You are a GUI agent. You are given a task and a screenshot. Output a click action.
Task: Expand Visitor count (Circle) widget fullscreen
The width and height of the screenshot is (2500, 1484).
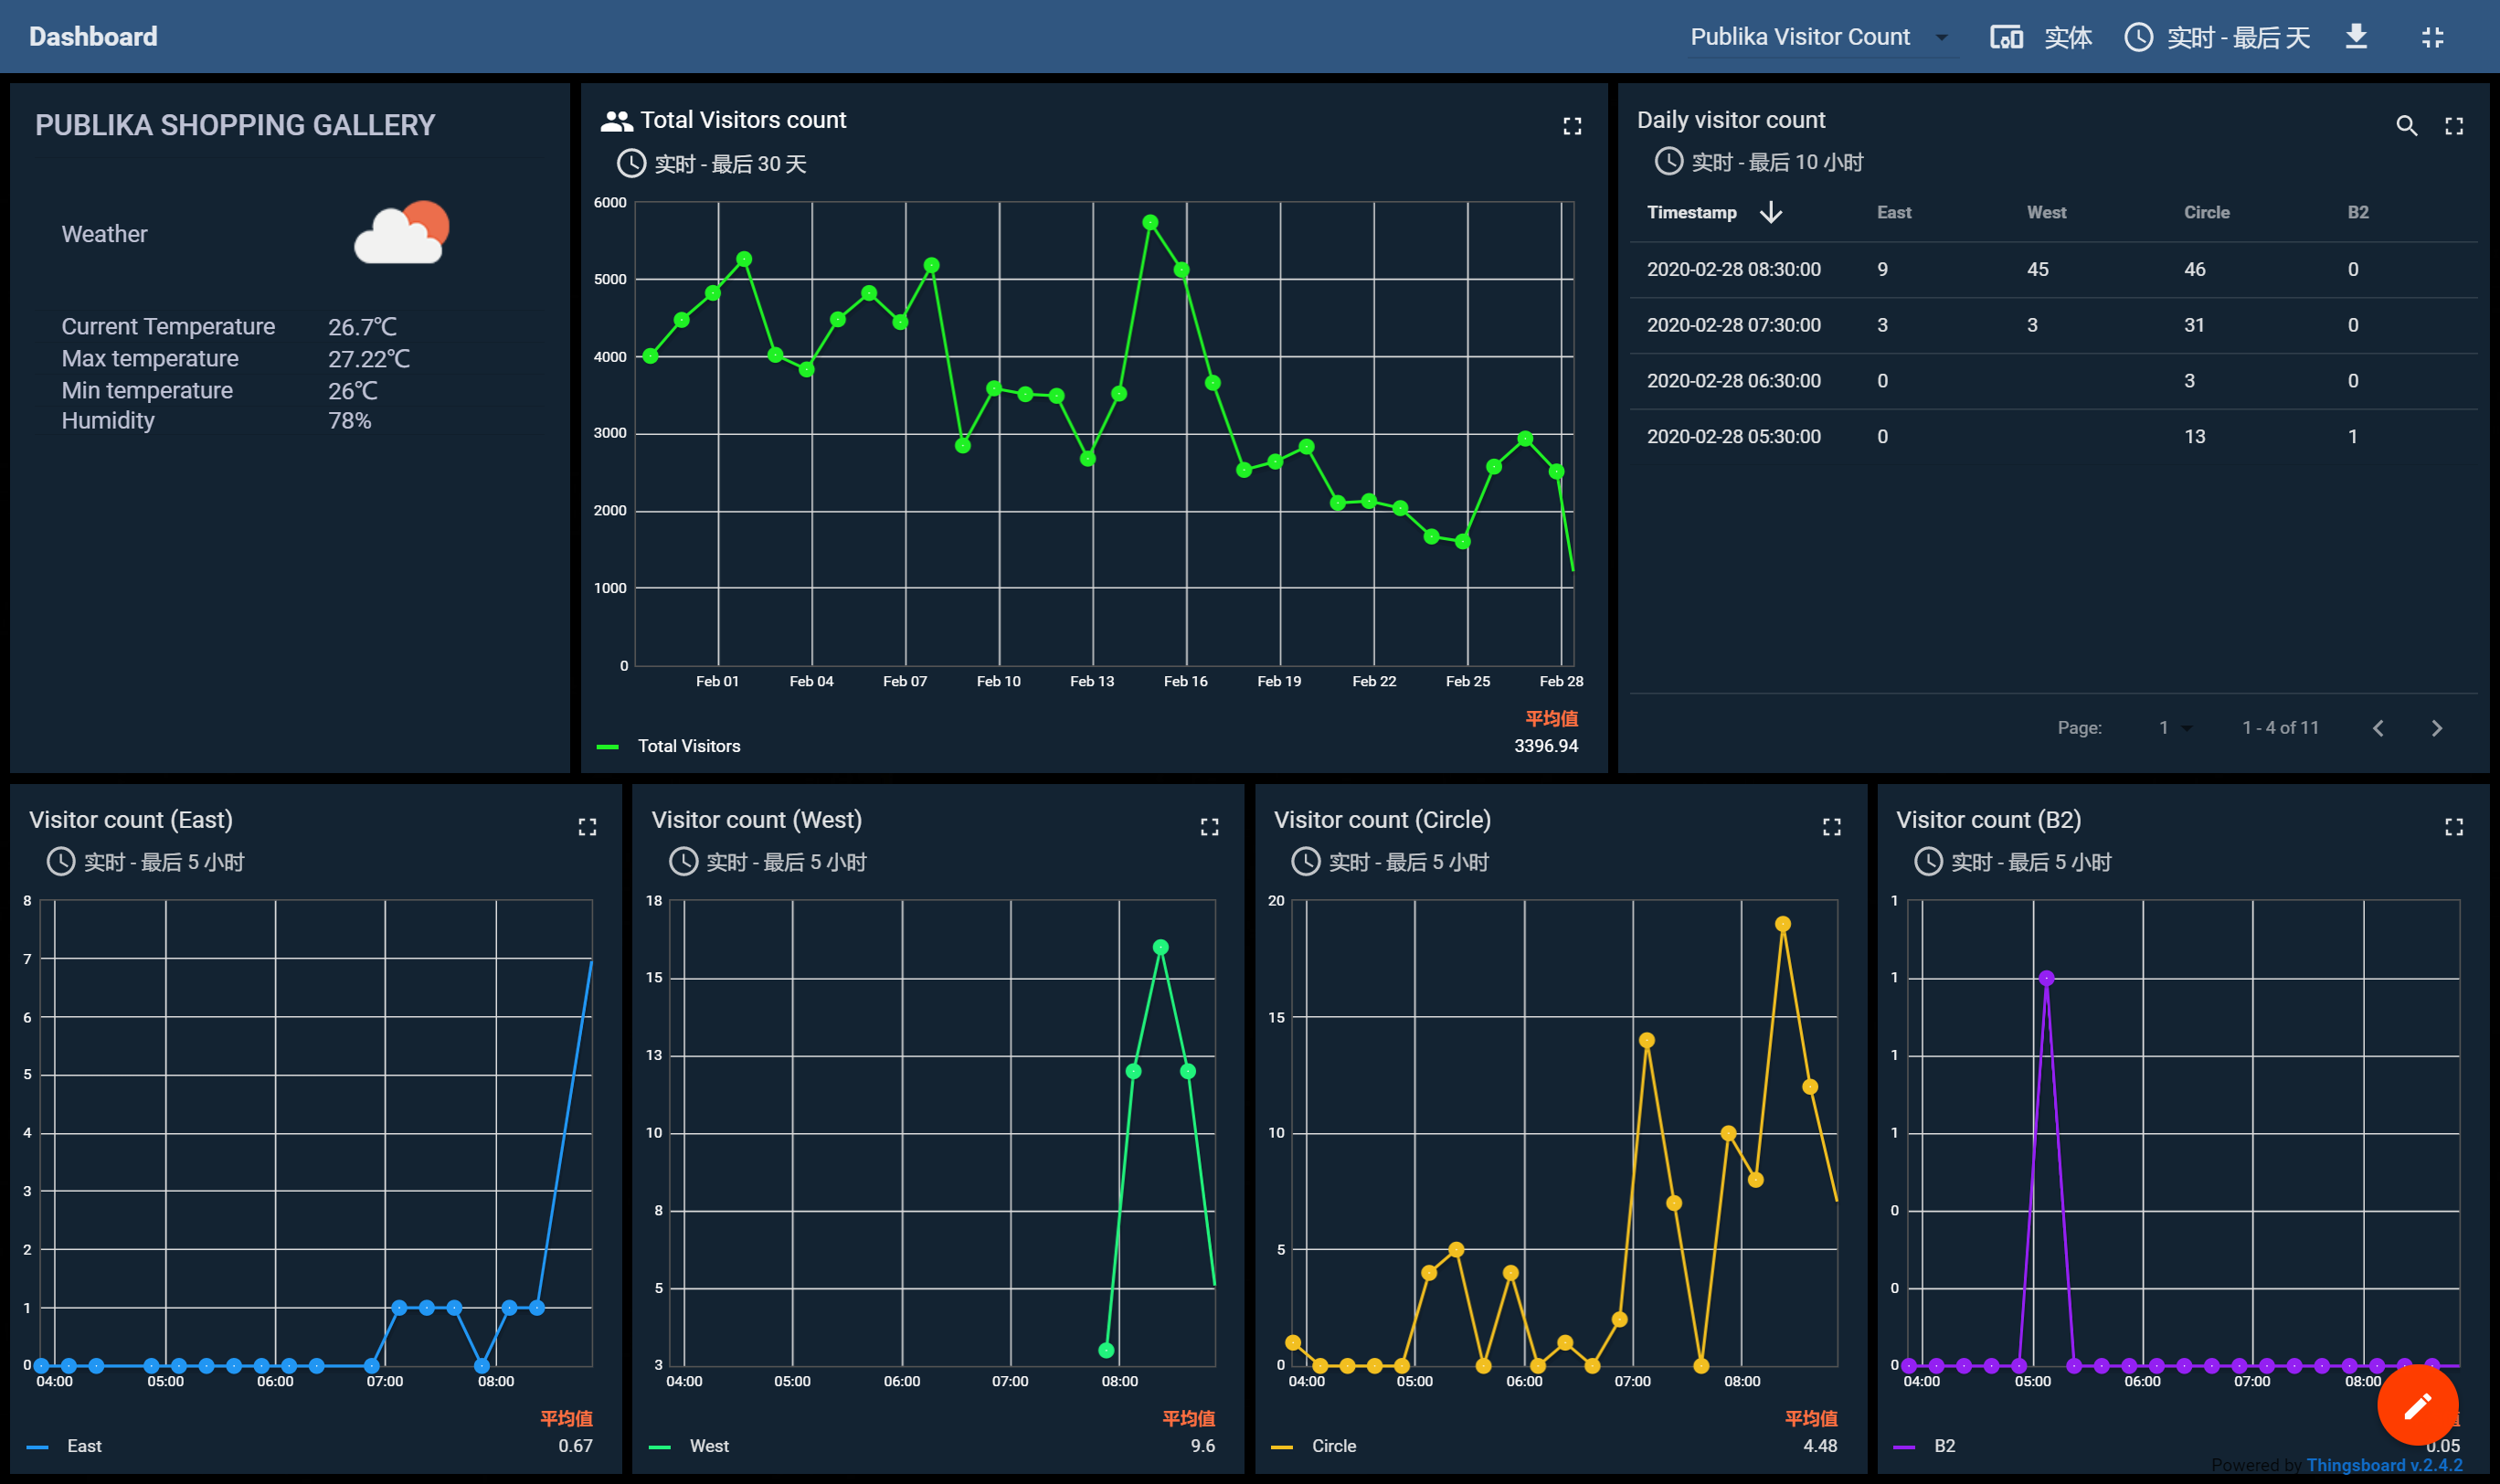1831,827
